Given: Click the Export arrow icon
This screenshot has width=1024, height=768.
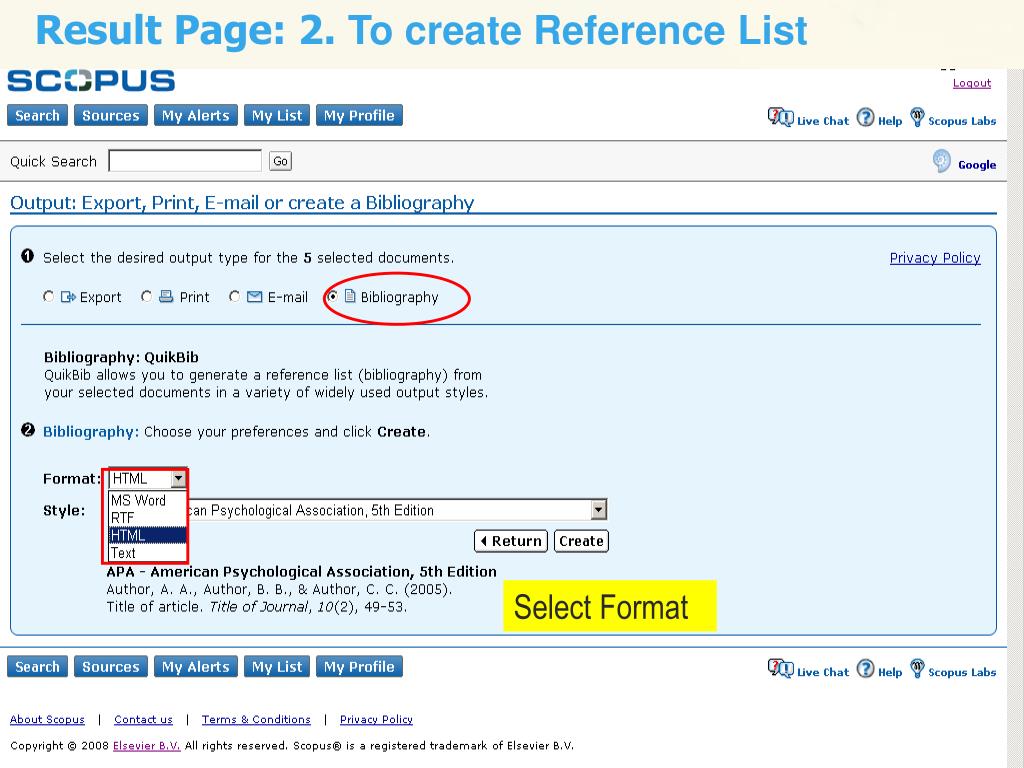Looking at the screenshot, I should [68, 297].
